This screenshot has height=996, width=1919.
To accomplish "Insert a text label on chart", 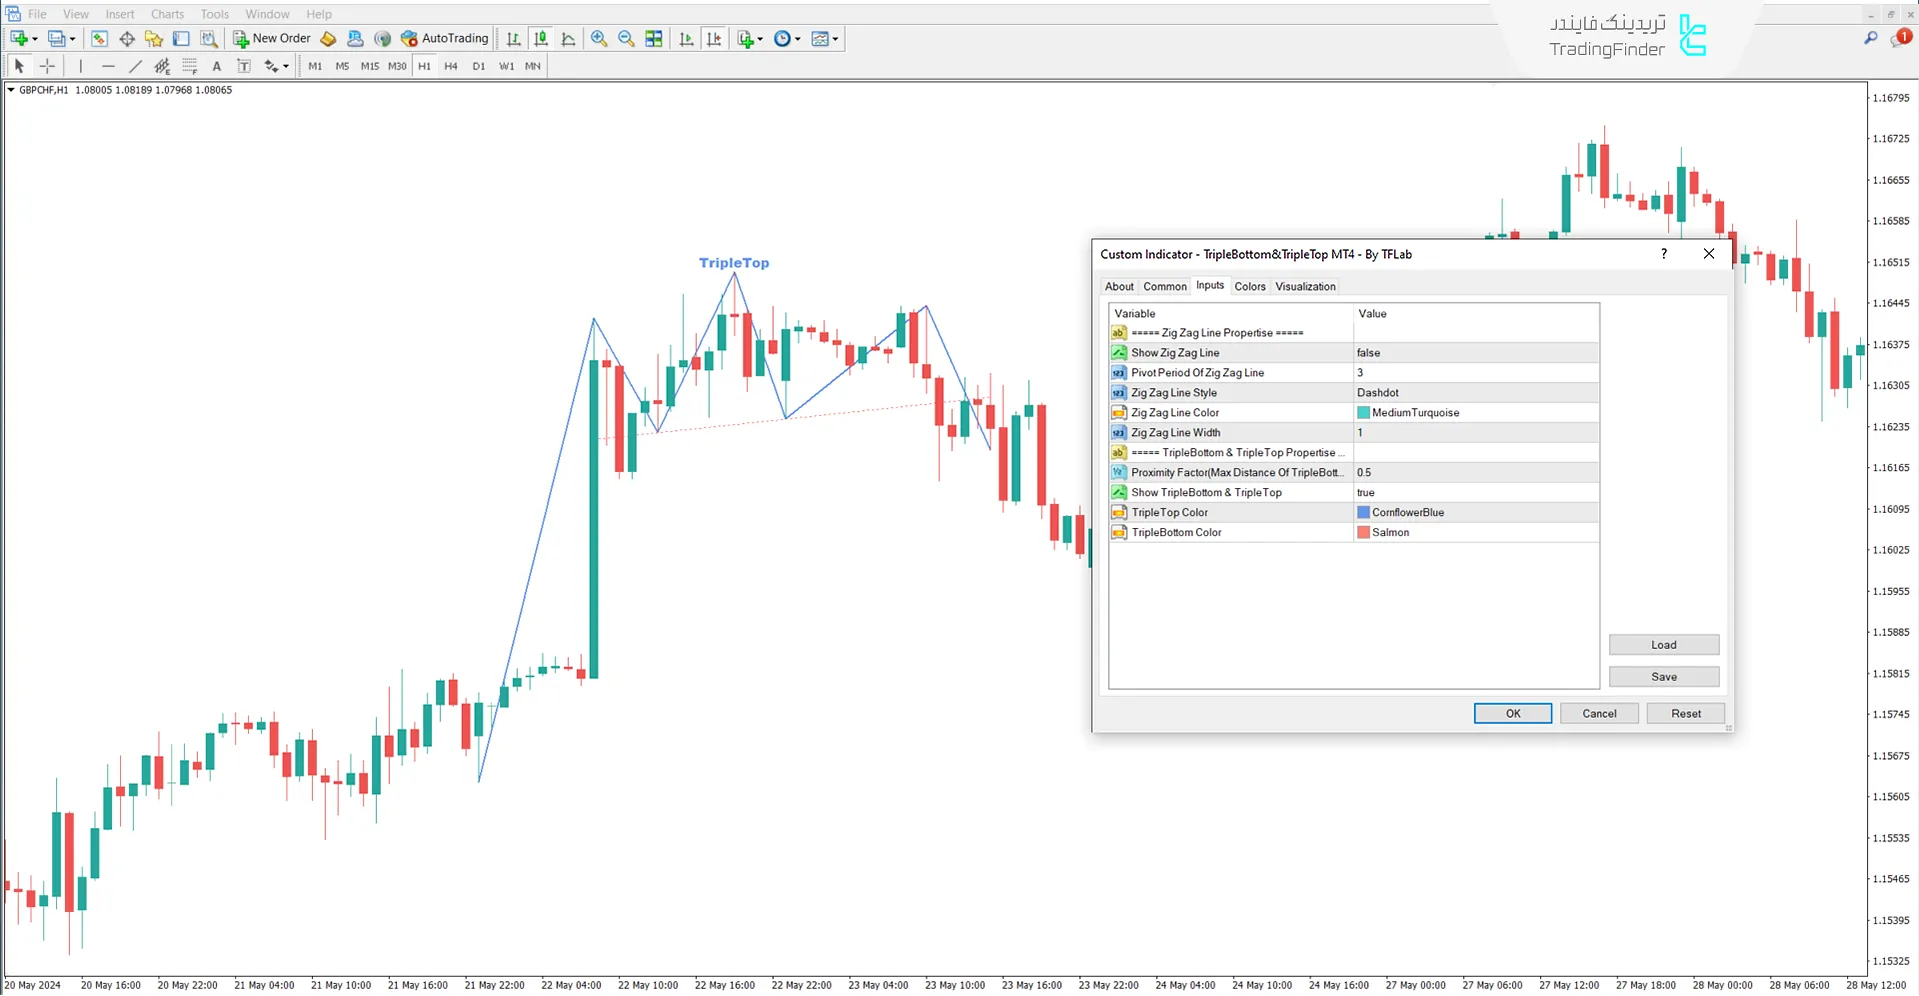I will click(x=243, y=65).
